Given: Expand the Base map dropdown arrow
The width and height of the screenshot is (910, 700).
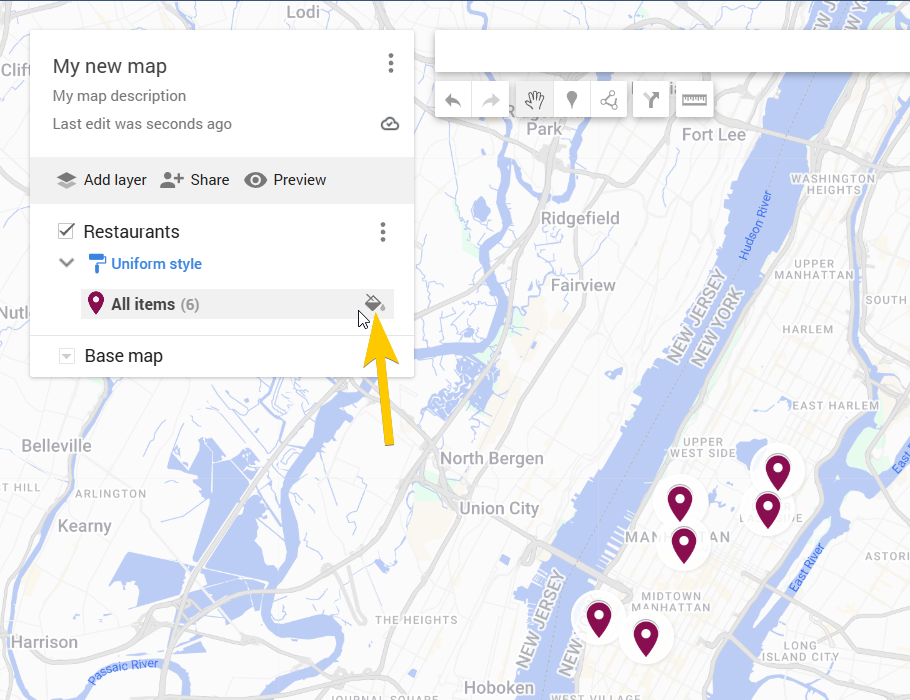Looking at the screenshot, I should tap(67, 356).
